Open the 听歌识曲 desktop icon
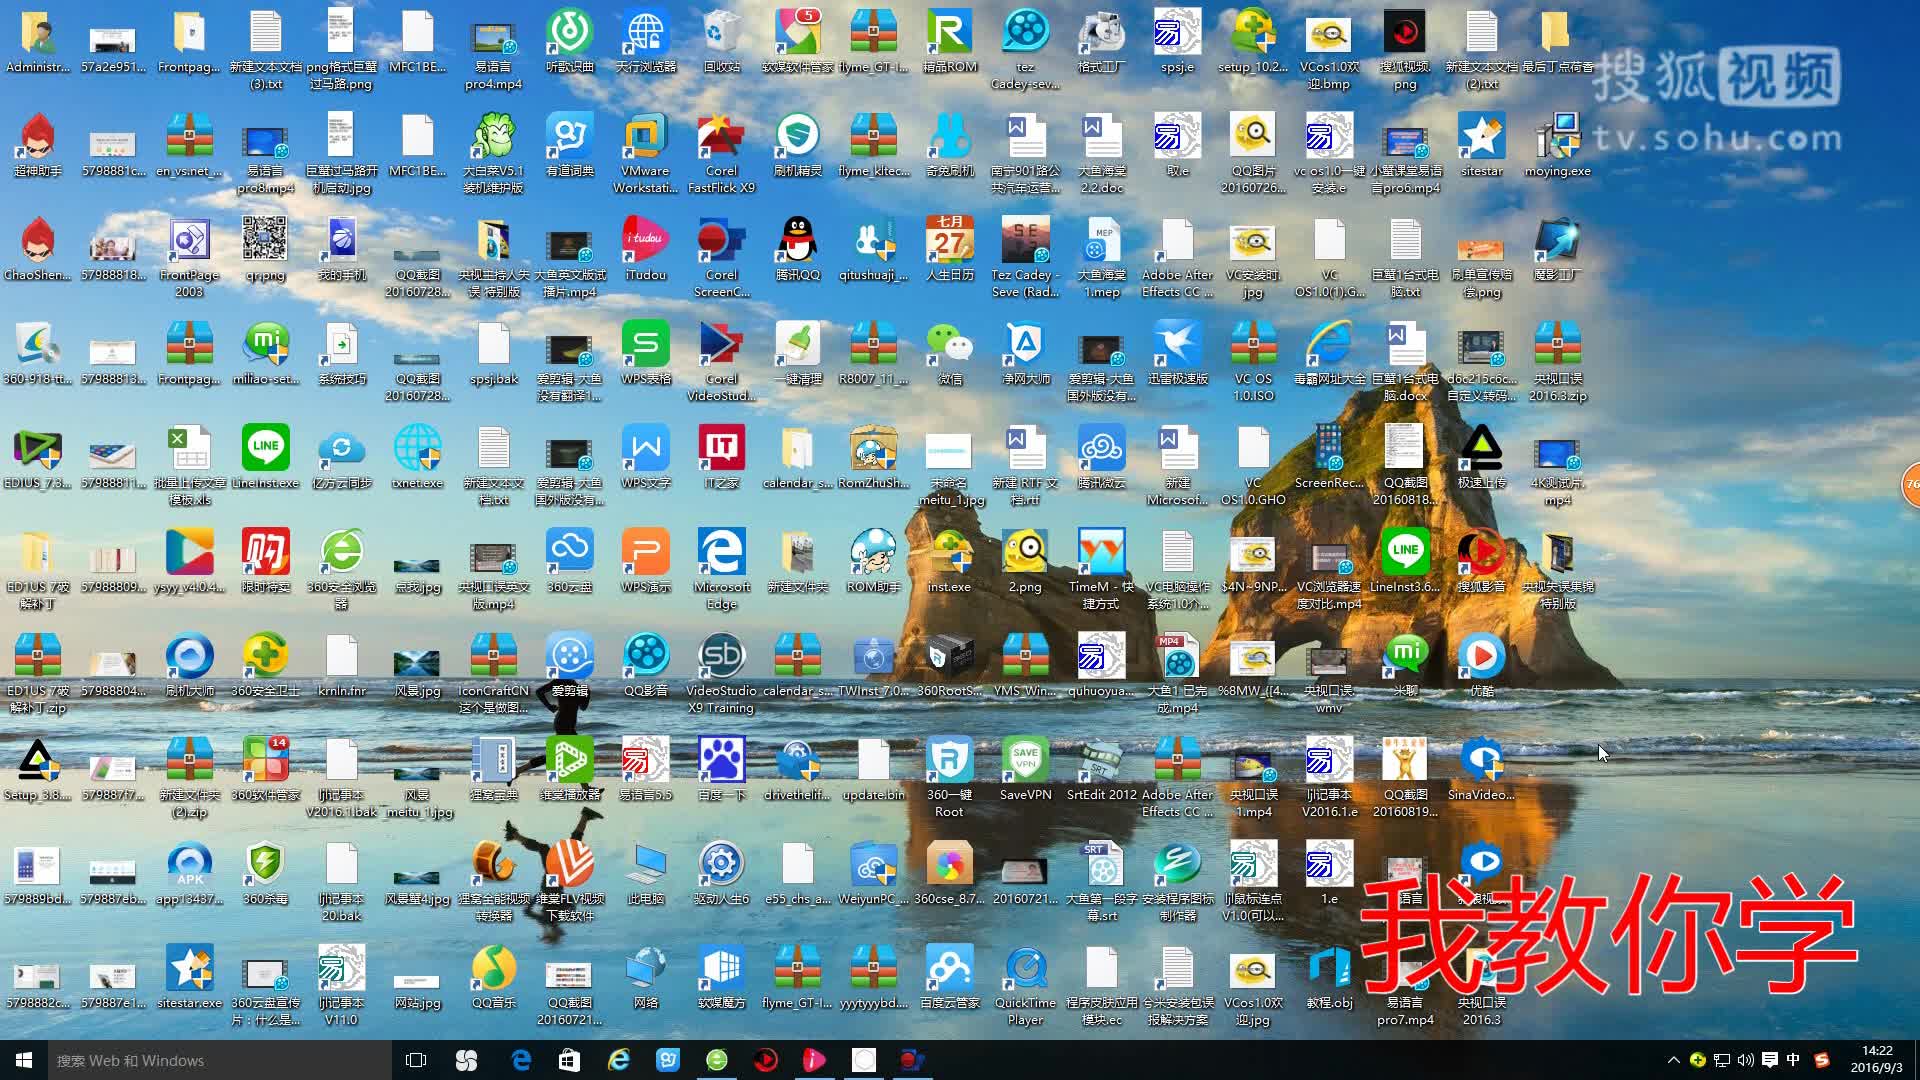Screen dimensions: 1920x1080 (569, 41)
